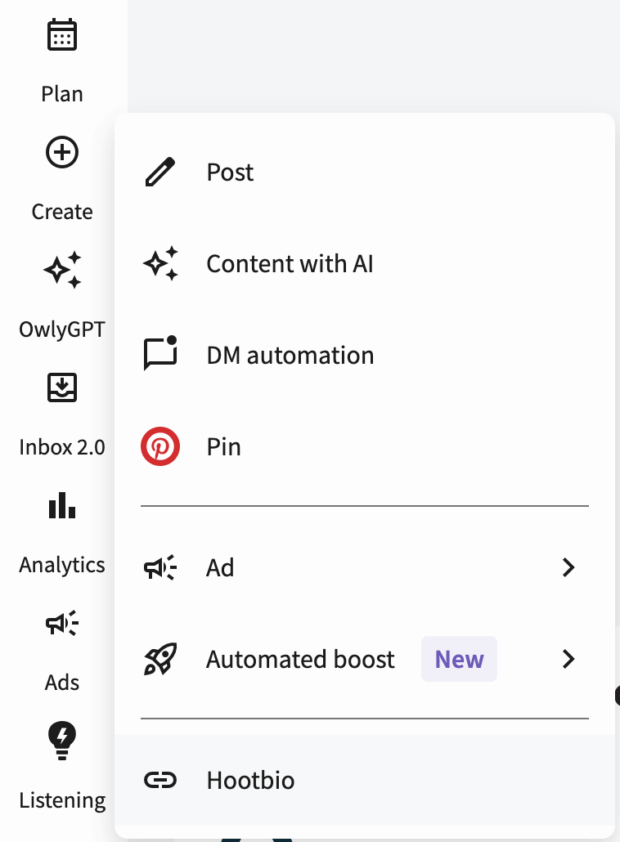620x842 pixels.
Task: Open the Plan calendar icon
Action: tap(62, 35)
